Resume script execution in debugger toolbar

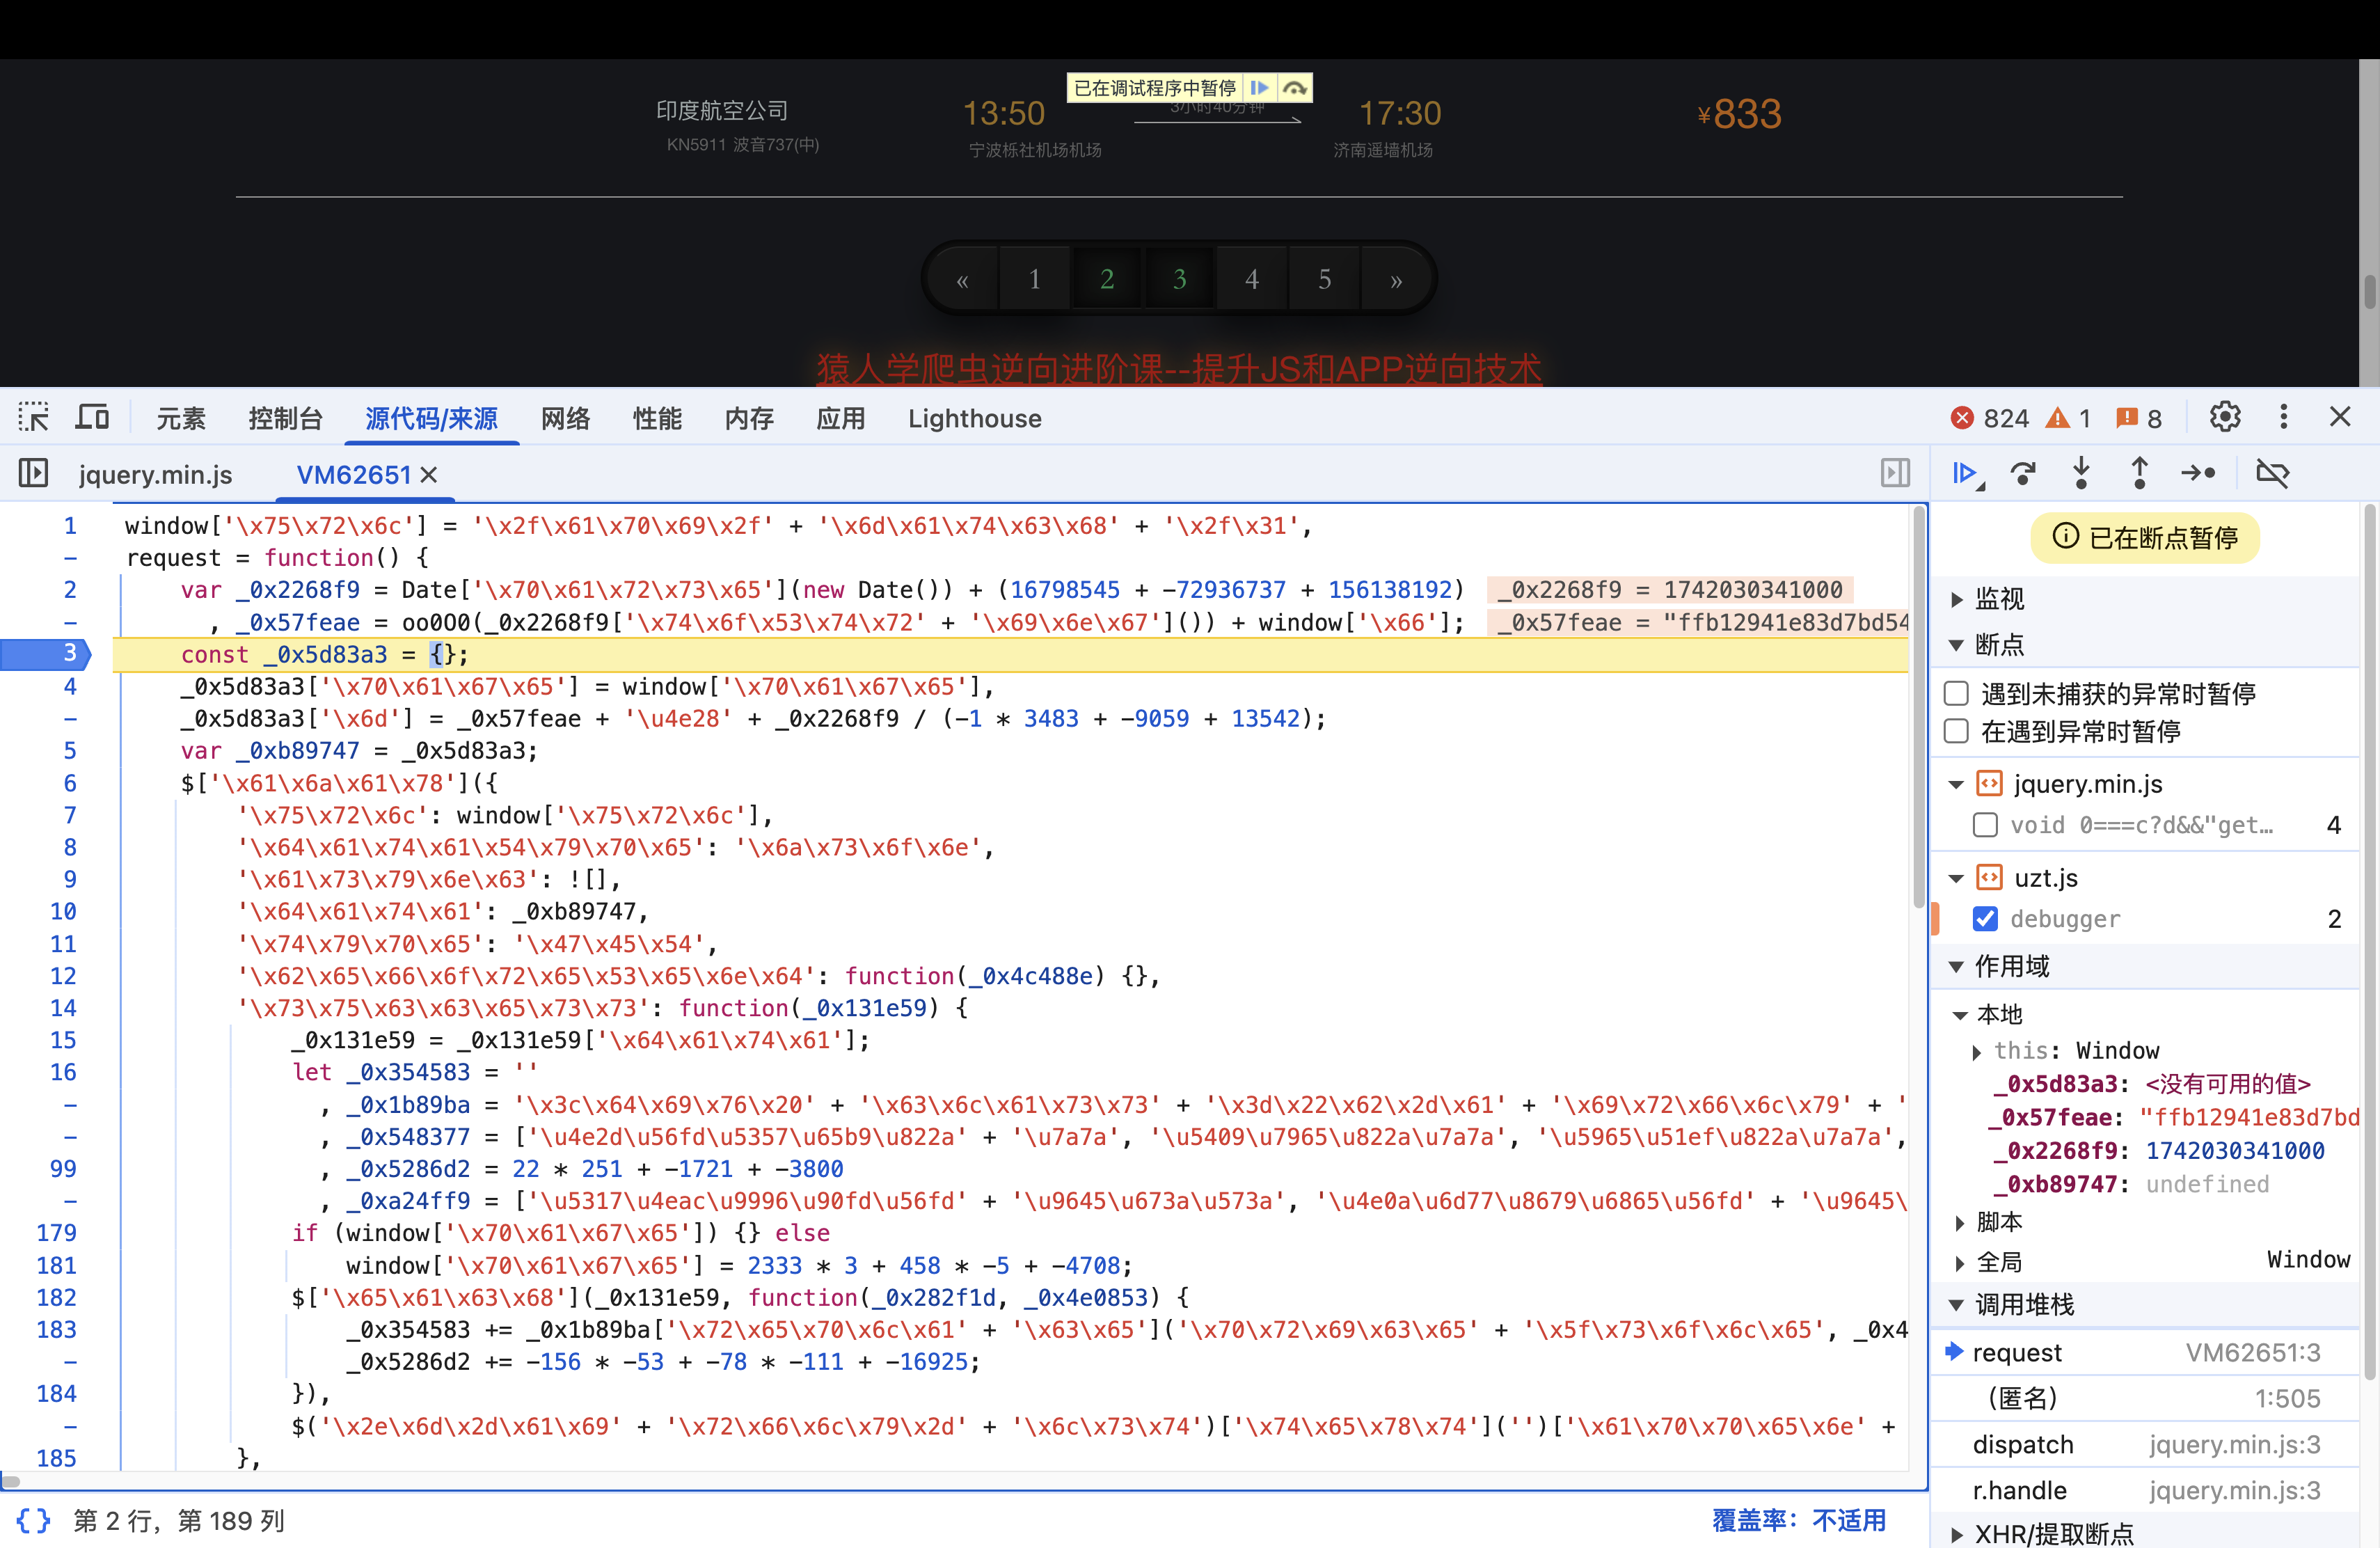(1965, 473)
